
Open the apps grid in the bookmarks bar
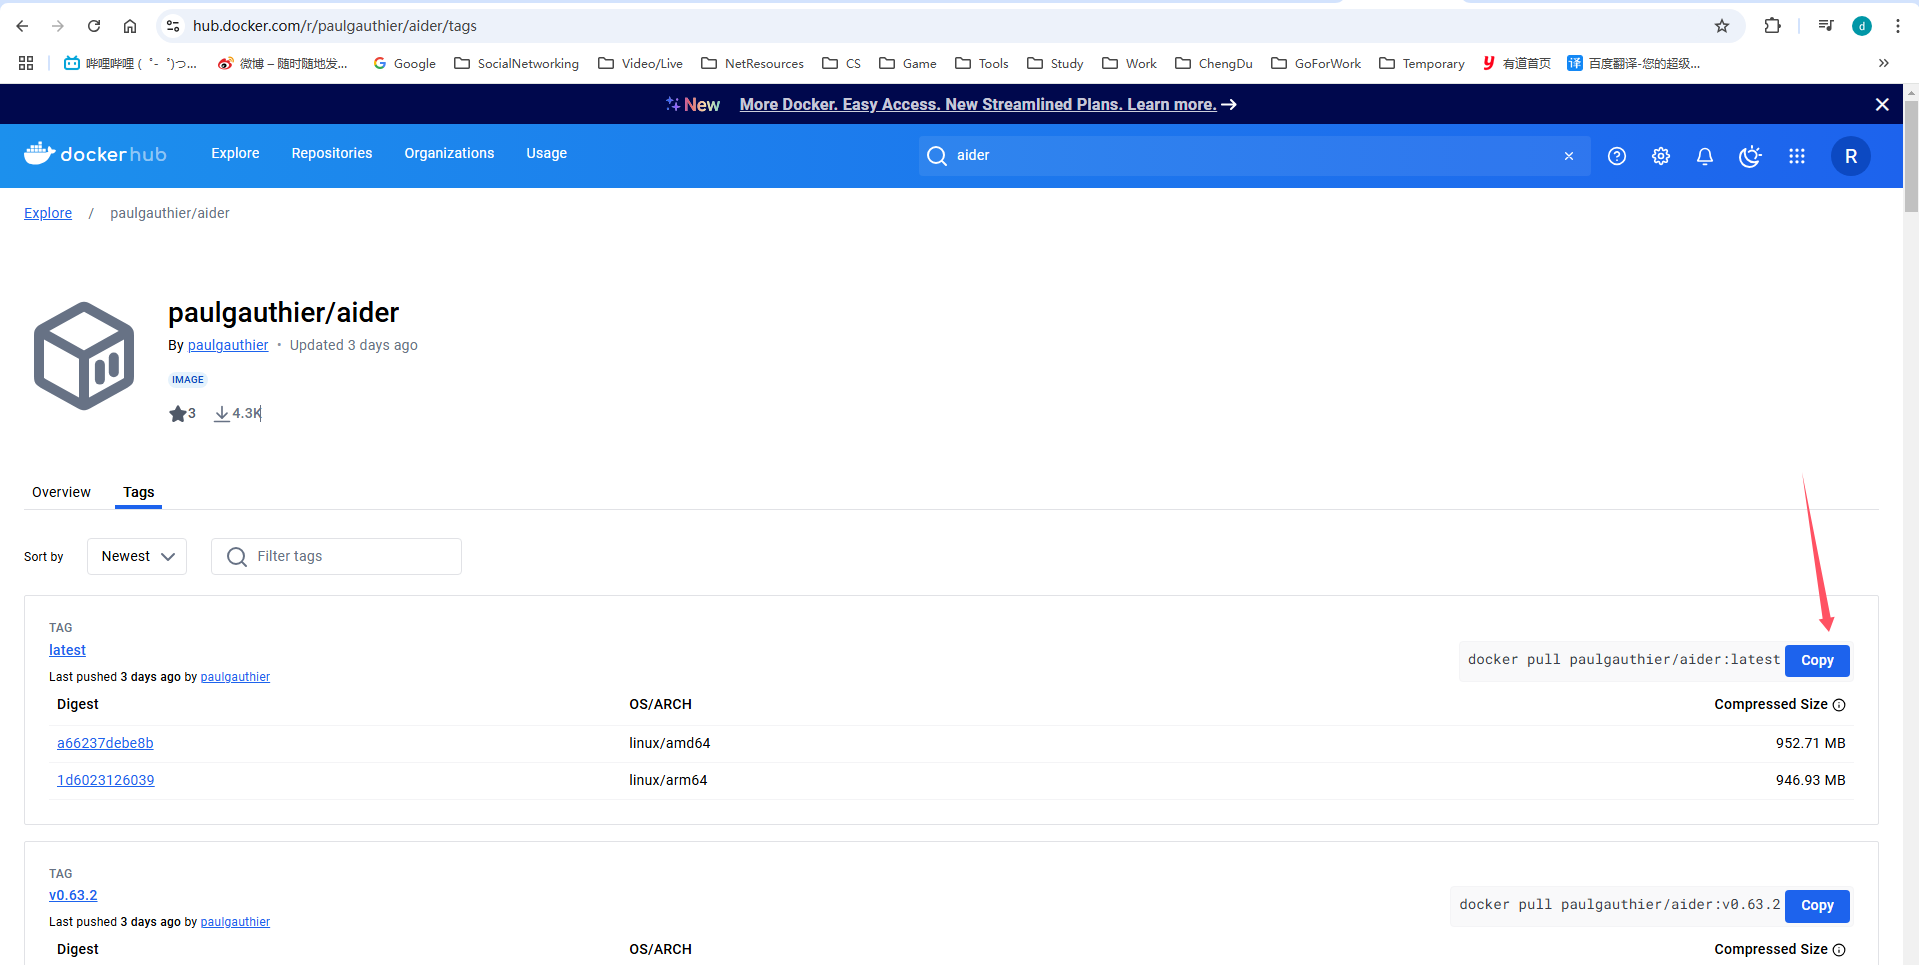pos(26,63)
